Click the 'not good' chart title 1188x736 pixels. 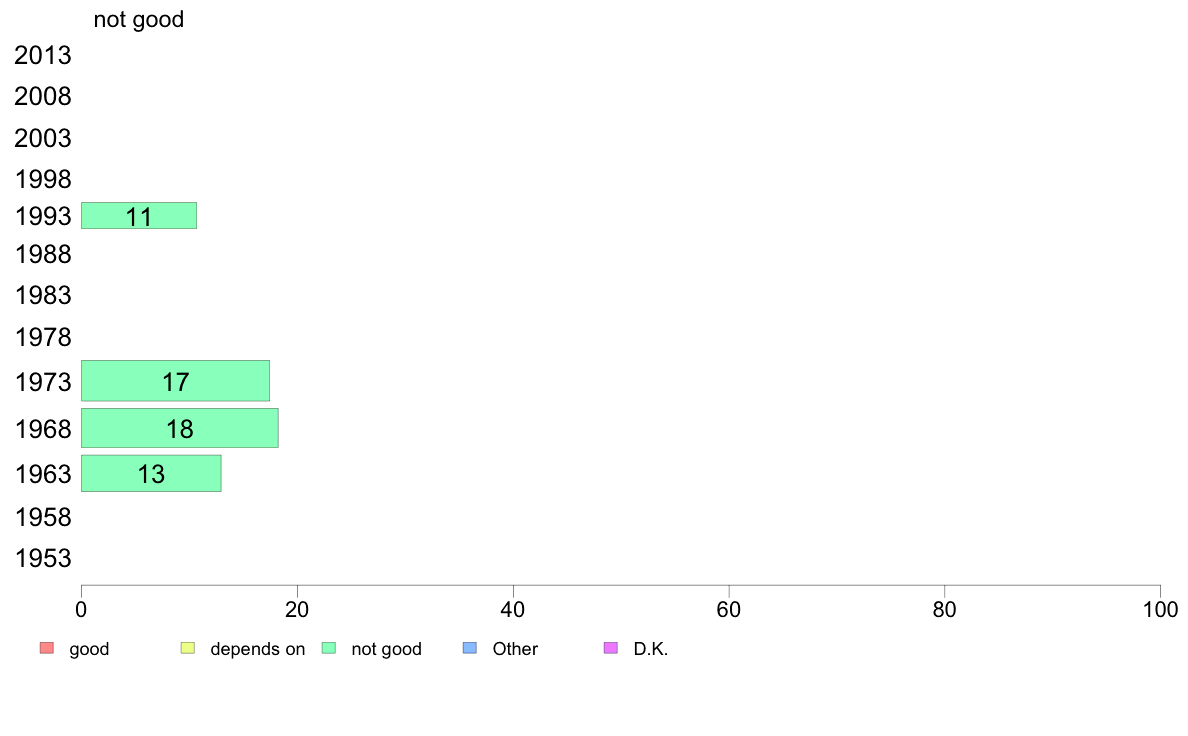coord(139,19)
